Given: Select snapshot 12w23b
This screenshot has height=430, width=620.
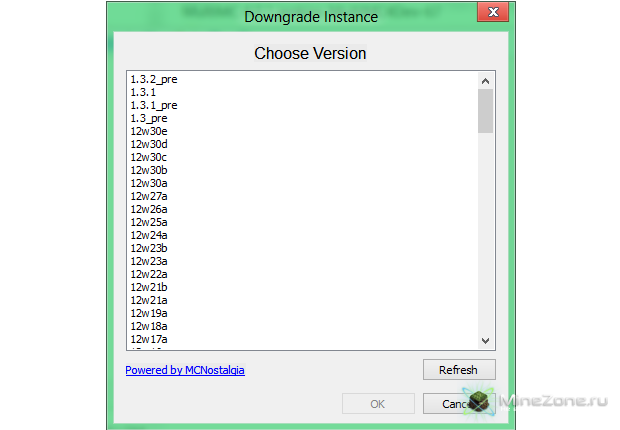Looking at the screenshot, I should [149, 248].
